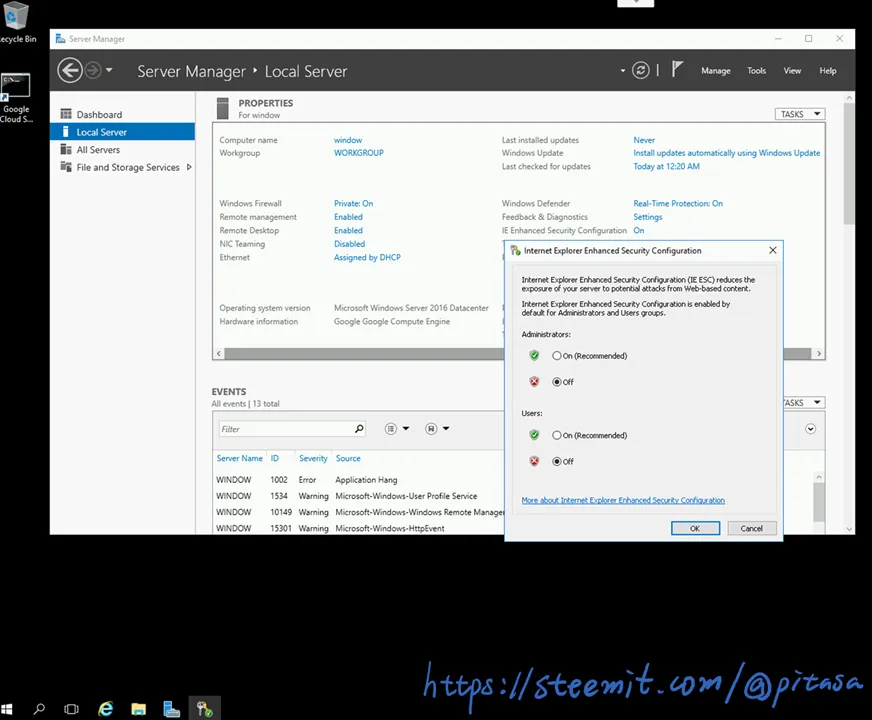Click 'Today at 12:20 AM' update check link
The width and height of the screenshot is (872, 720).
click(666, 166)
